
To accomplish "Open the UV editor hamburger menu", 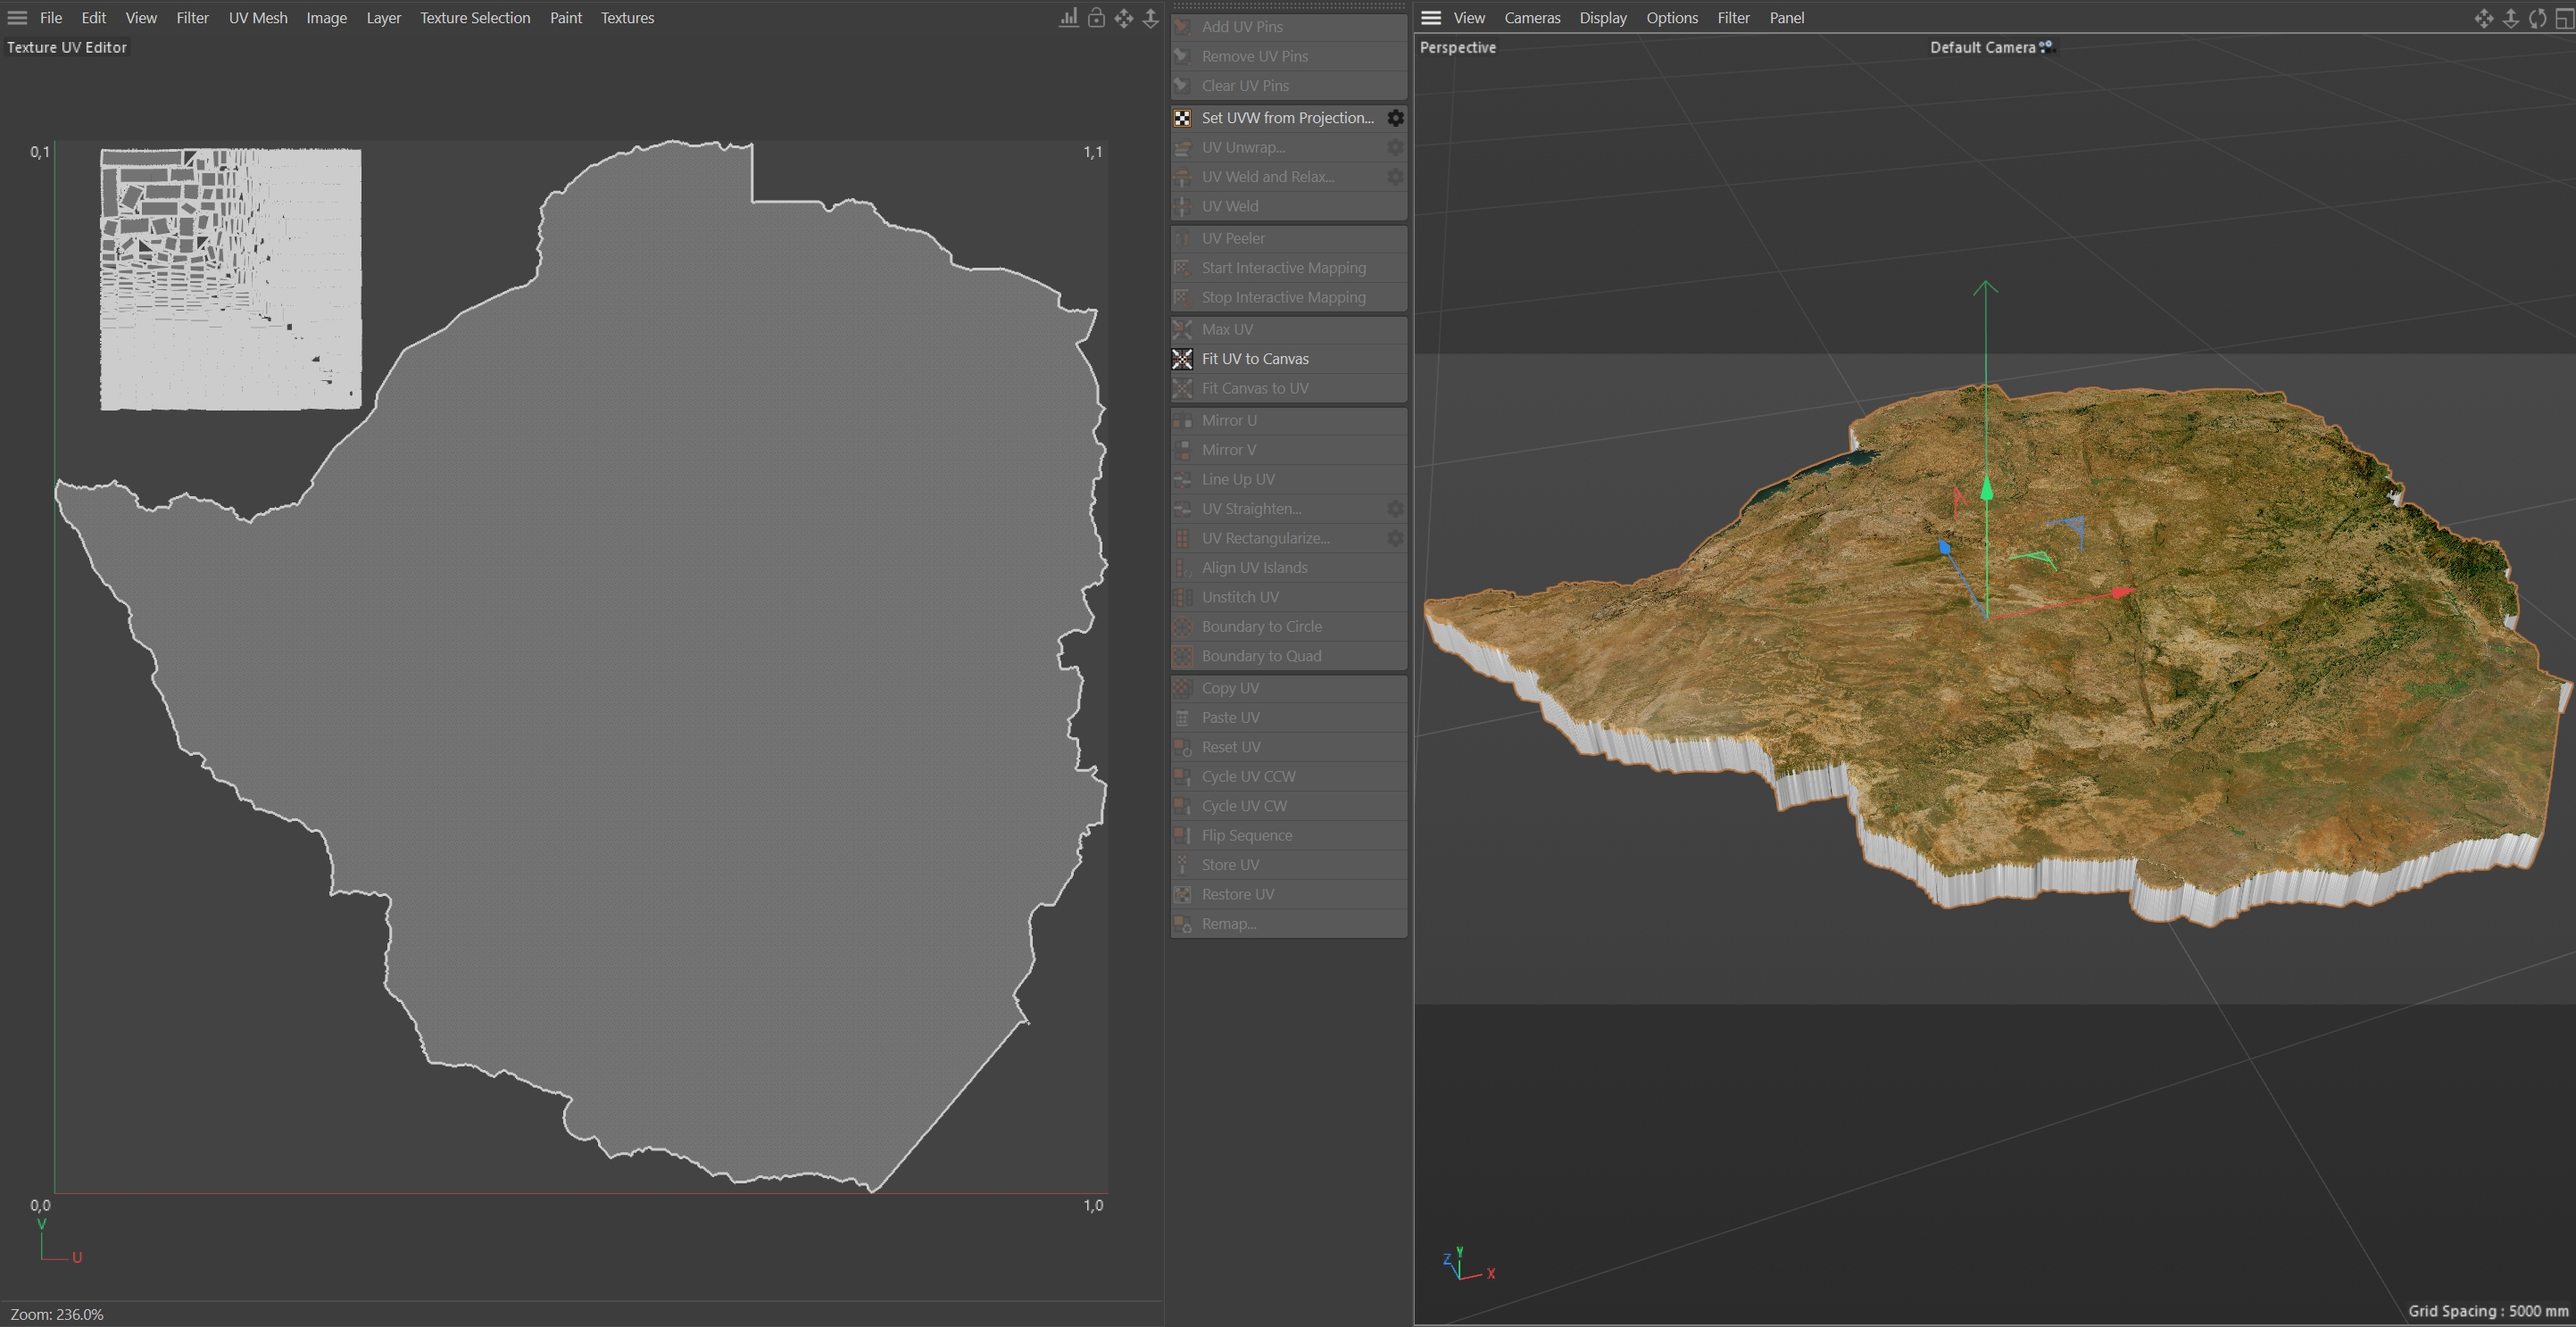I will click(17, 18).
